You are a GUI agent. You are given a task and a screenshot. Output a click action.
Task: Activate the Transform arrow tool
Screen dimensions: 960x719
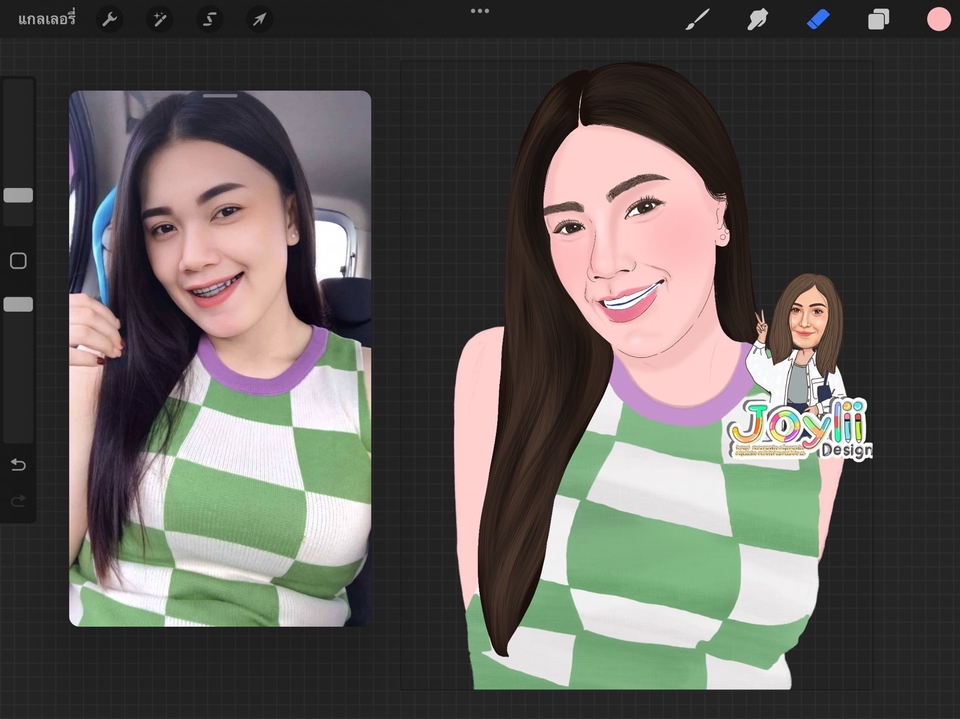coord(259,19)
